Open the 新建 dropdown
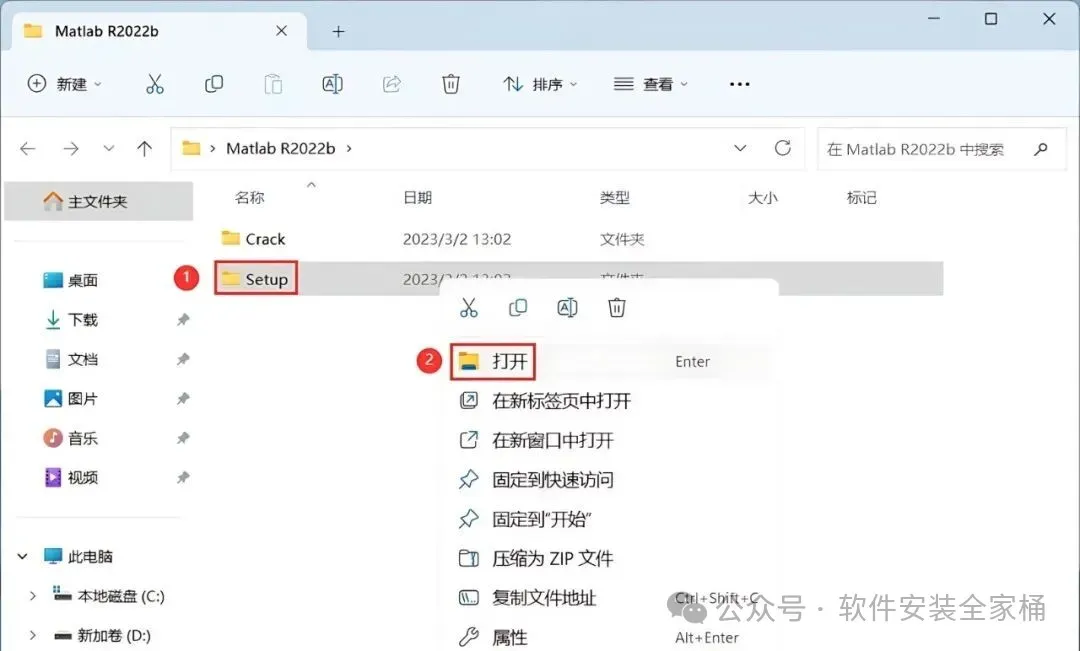 64,84
